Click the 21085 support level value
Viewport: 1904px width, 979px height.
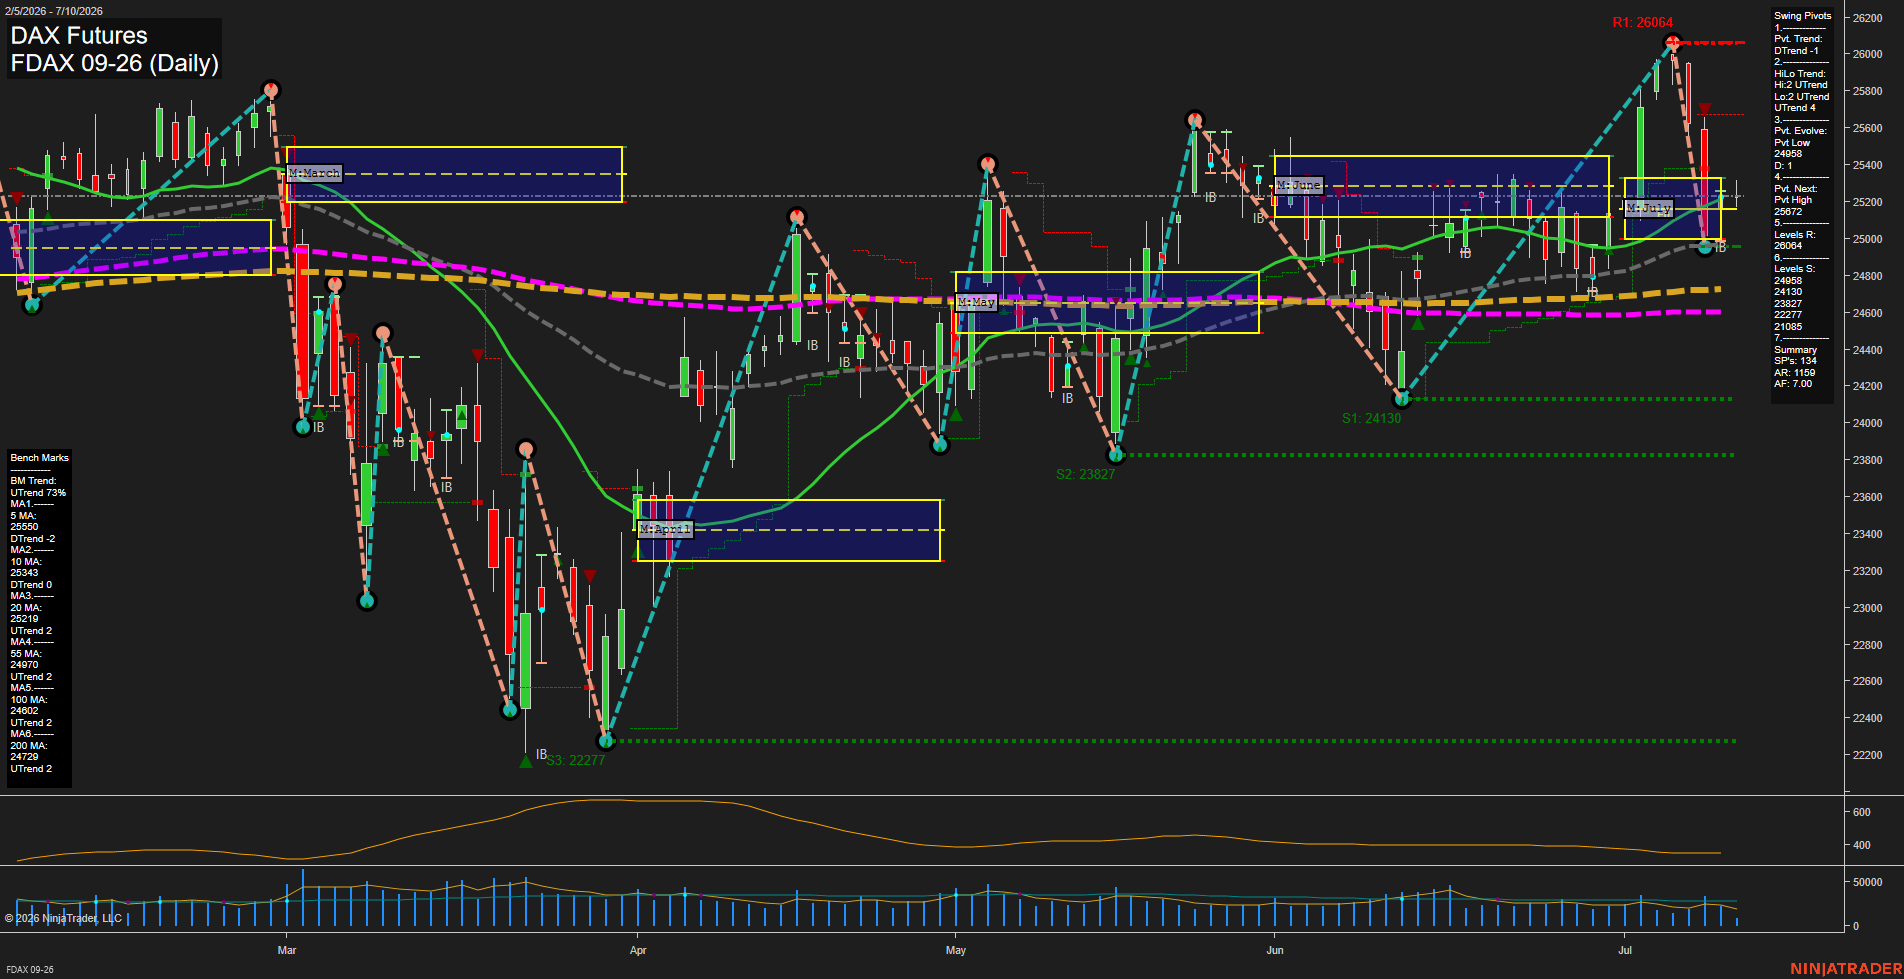(1788, 327)
